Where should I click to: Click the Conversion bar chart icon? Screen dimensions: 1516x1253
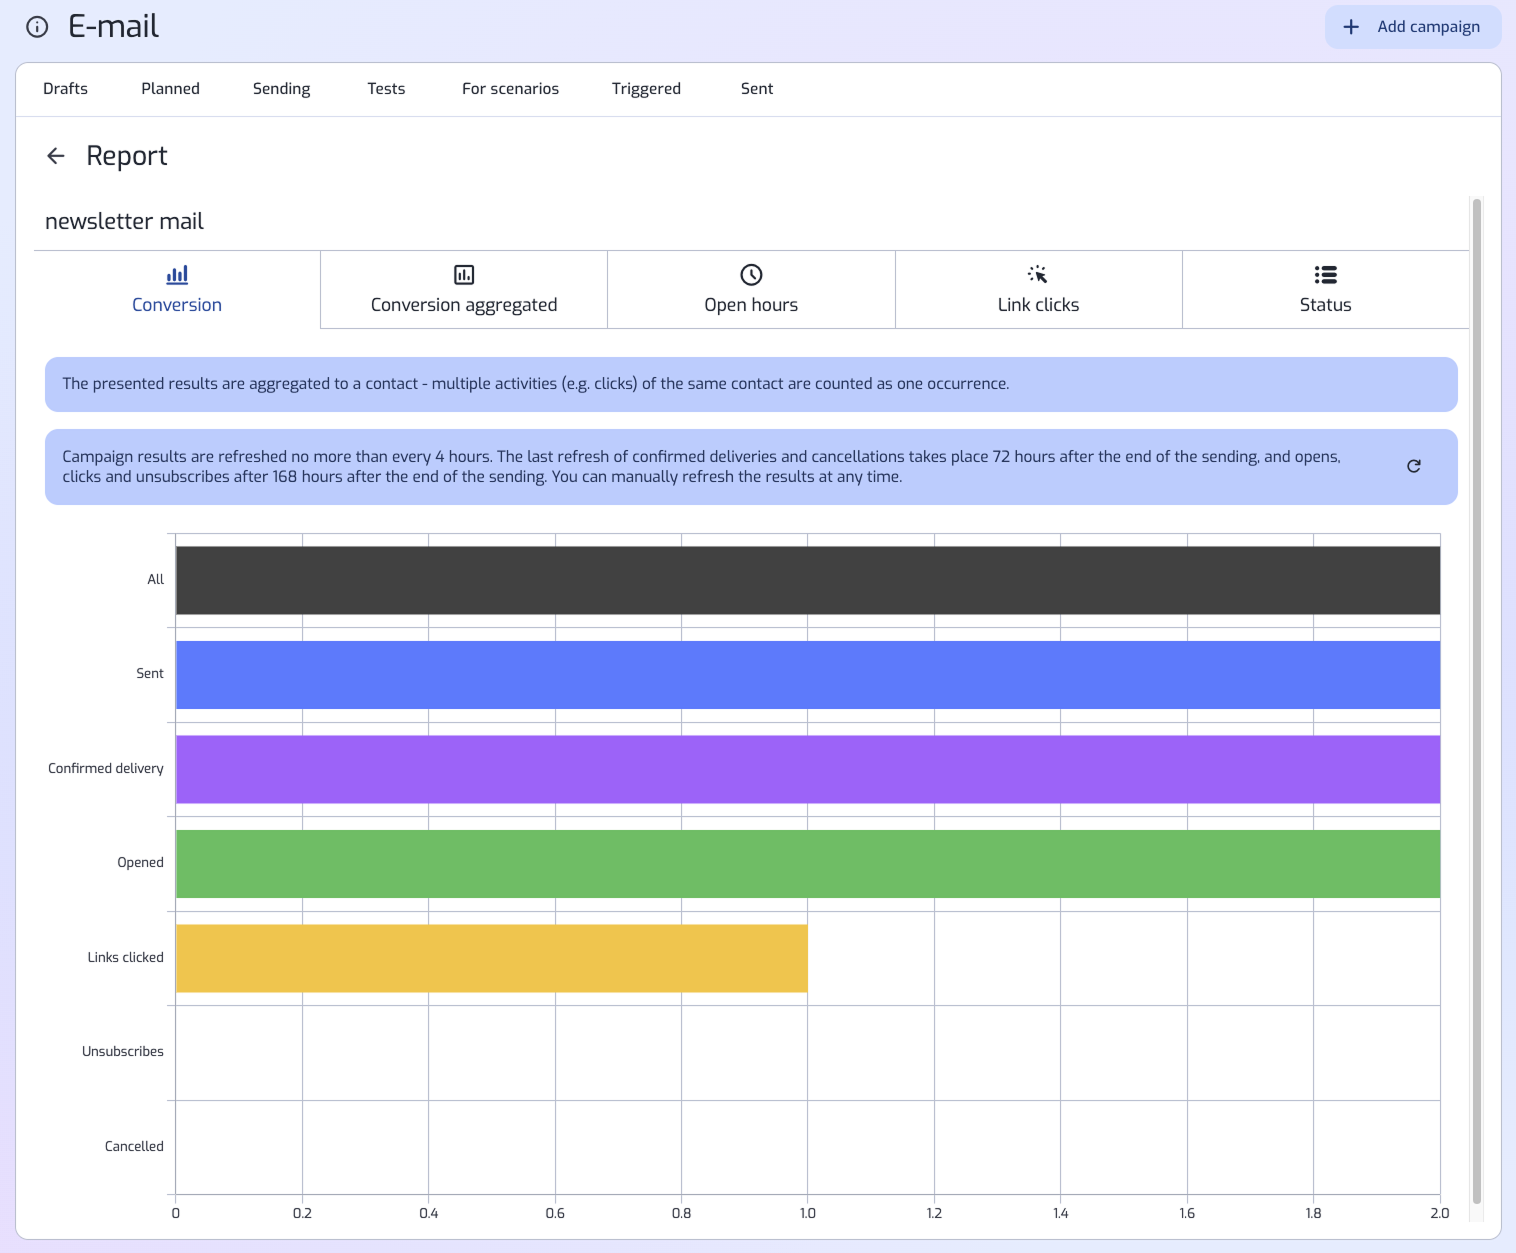177,275
